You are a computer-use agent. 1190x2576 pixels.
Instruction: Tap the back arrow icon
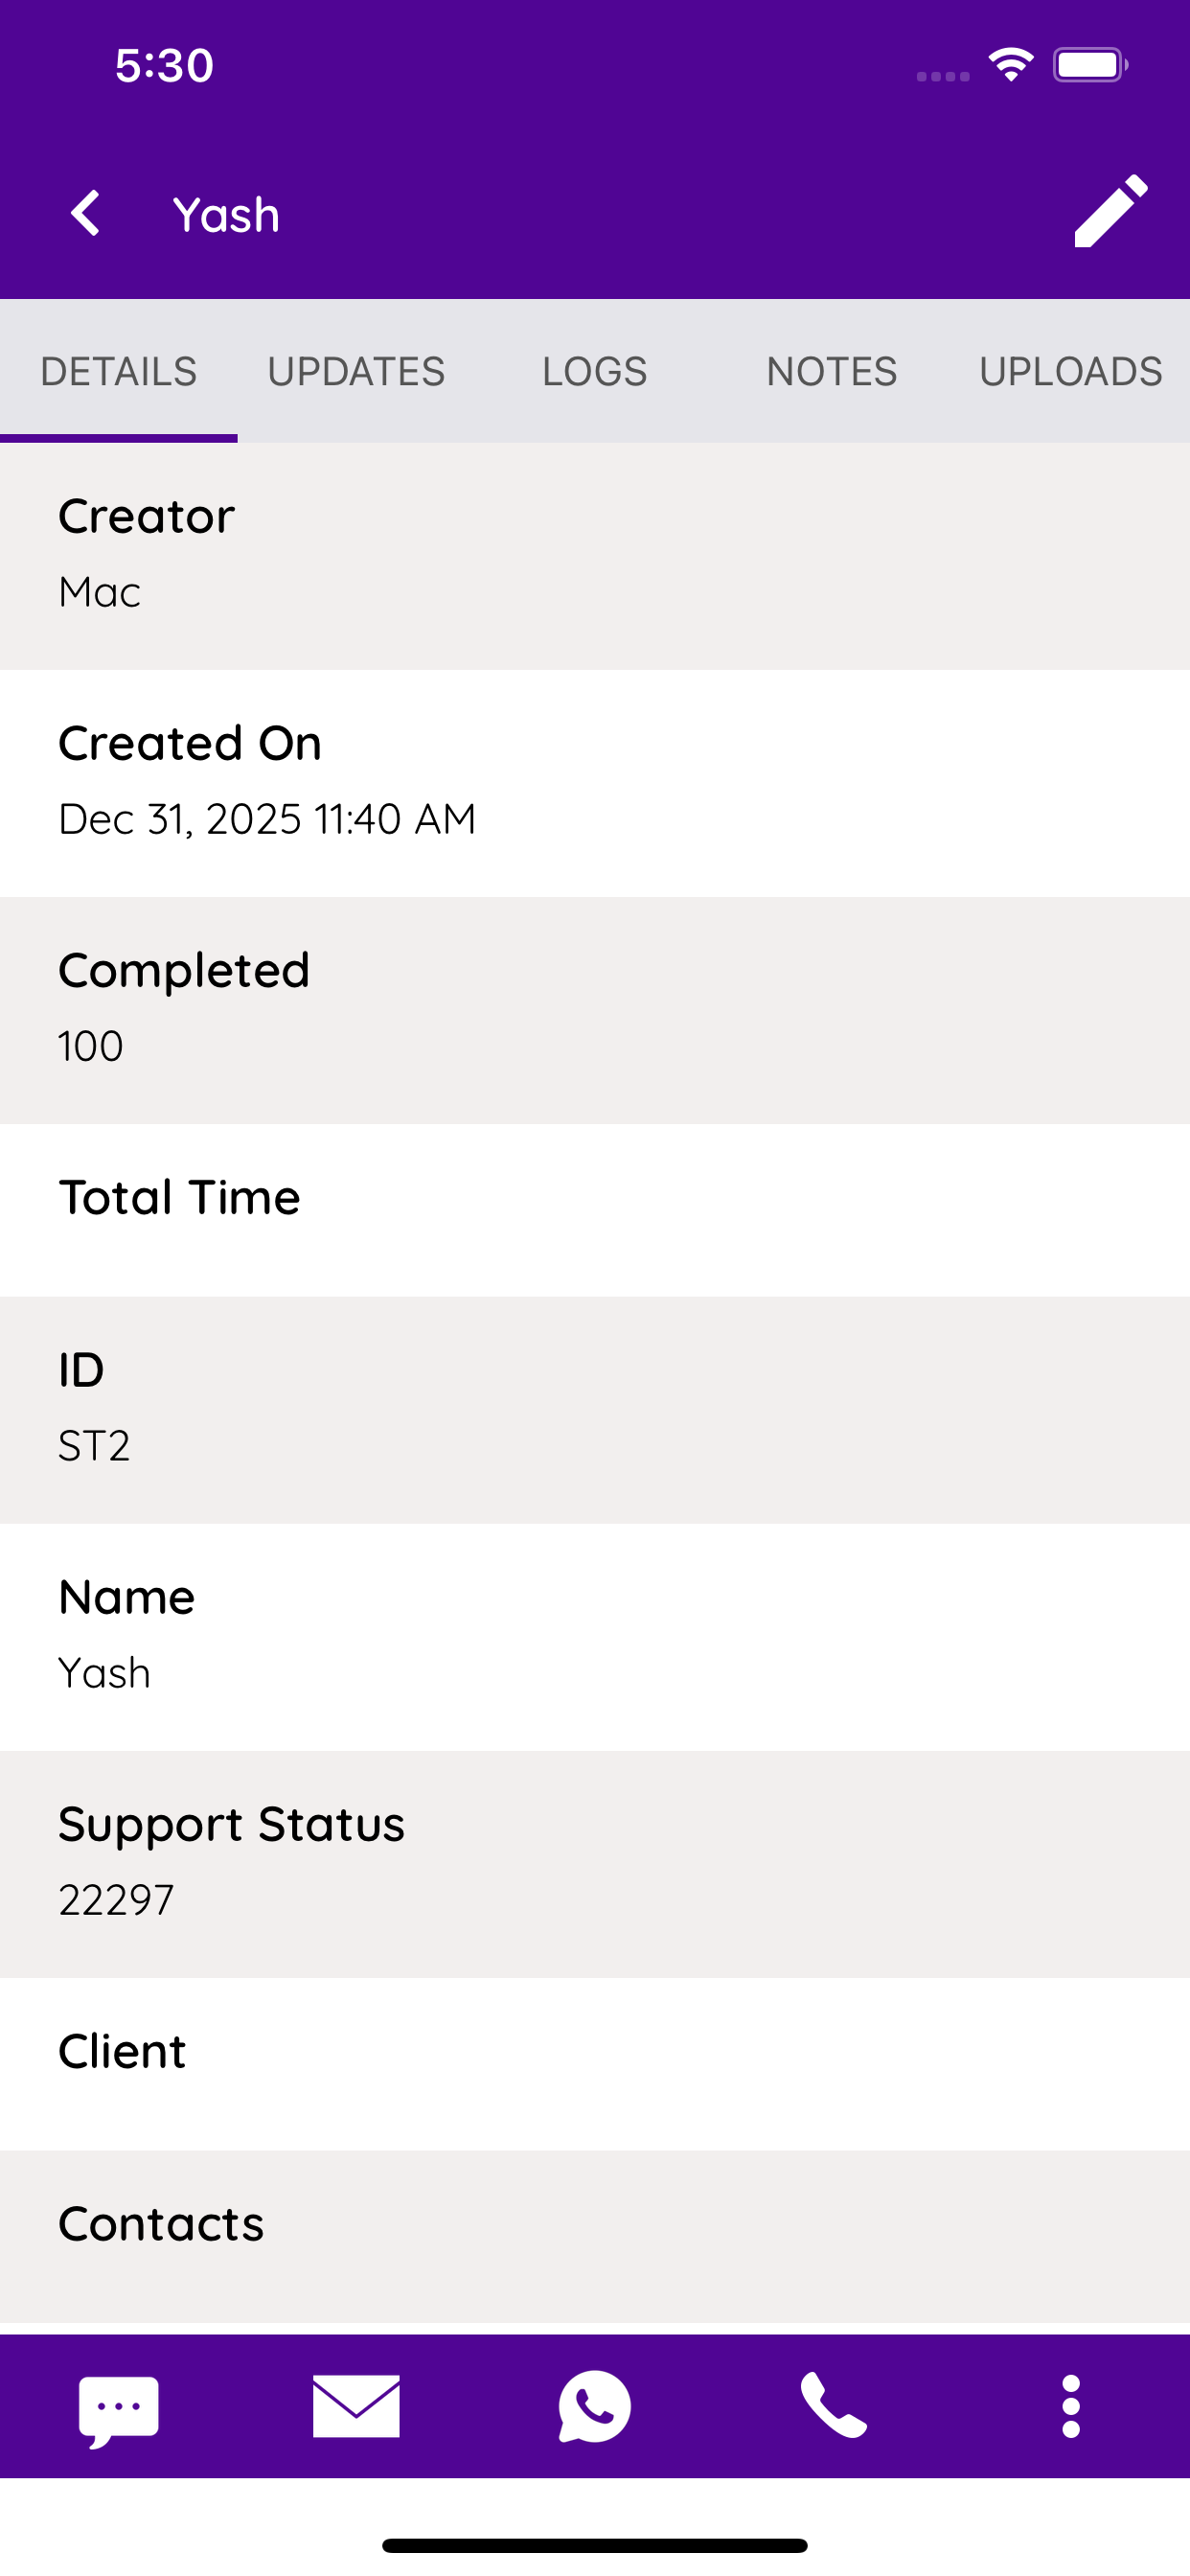(86, 213)
